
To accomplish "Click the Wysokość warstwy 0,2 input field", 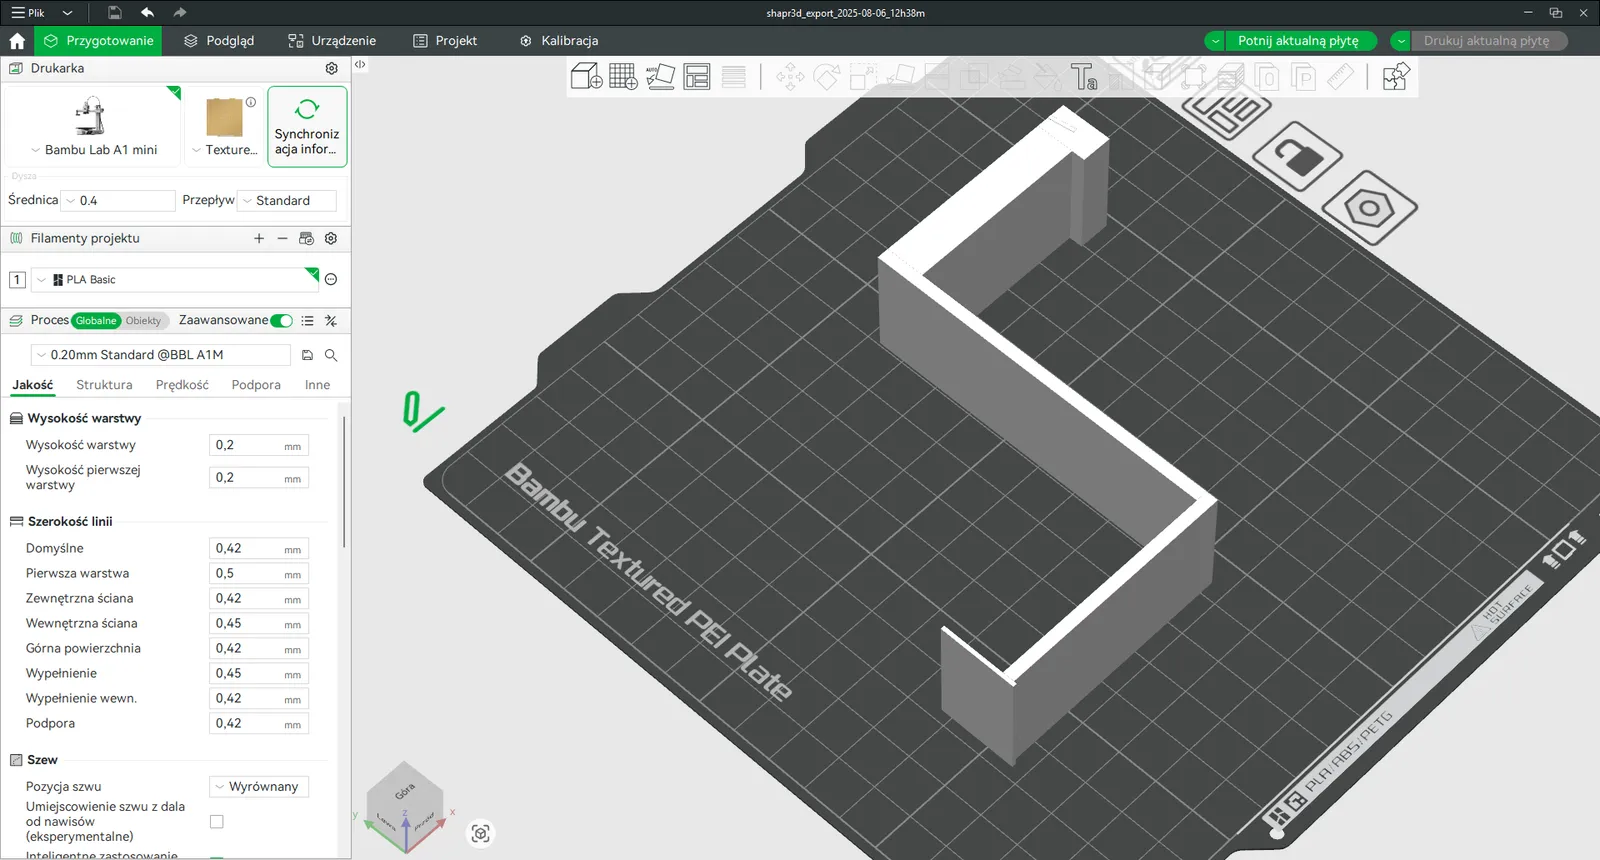I will coord(259,446).
